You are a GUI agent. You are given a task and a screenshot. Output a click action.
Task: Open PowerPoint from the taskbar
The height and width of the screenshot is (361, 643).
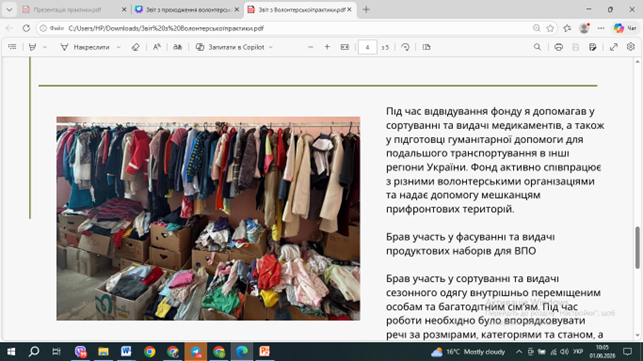[264, 352]
